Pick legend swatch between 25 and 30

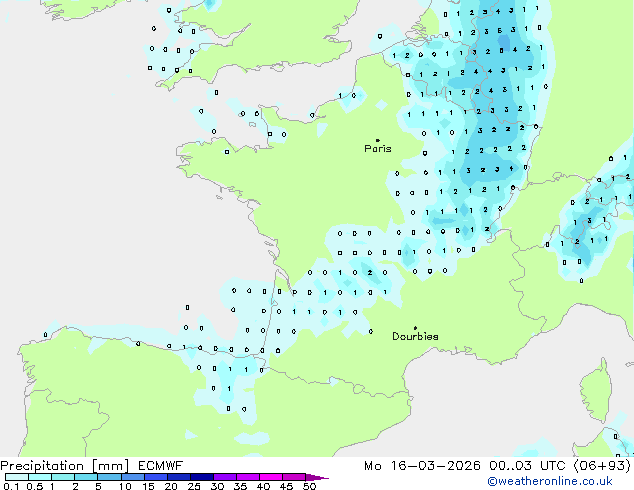(202, 477)
